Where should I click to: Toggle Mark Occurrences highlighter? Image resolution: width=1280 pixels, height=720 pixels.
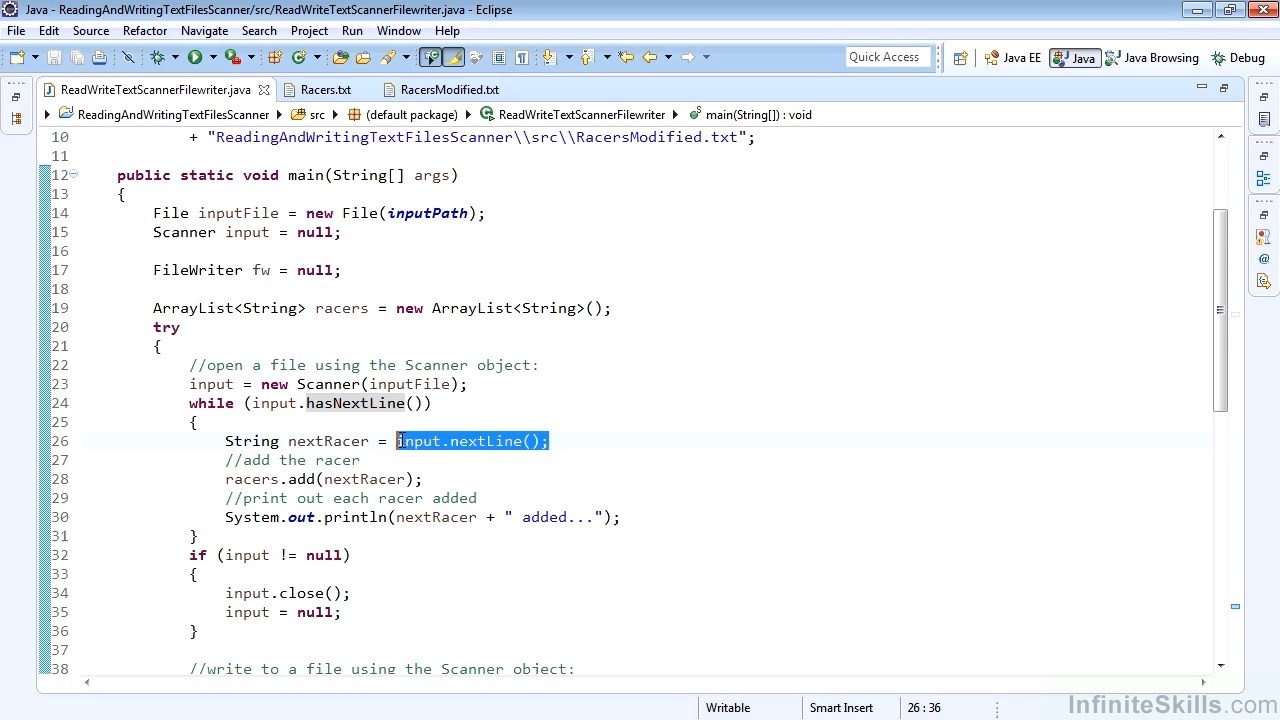(x=453, y=57)
